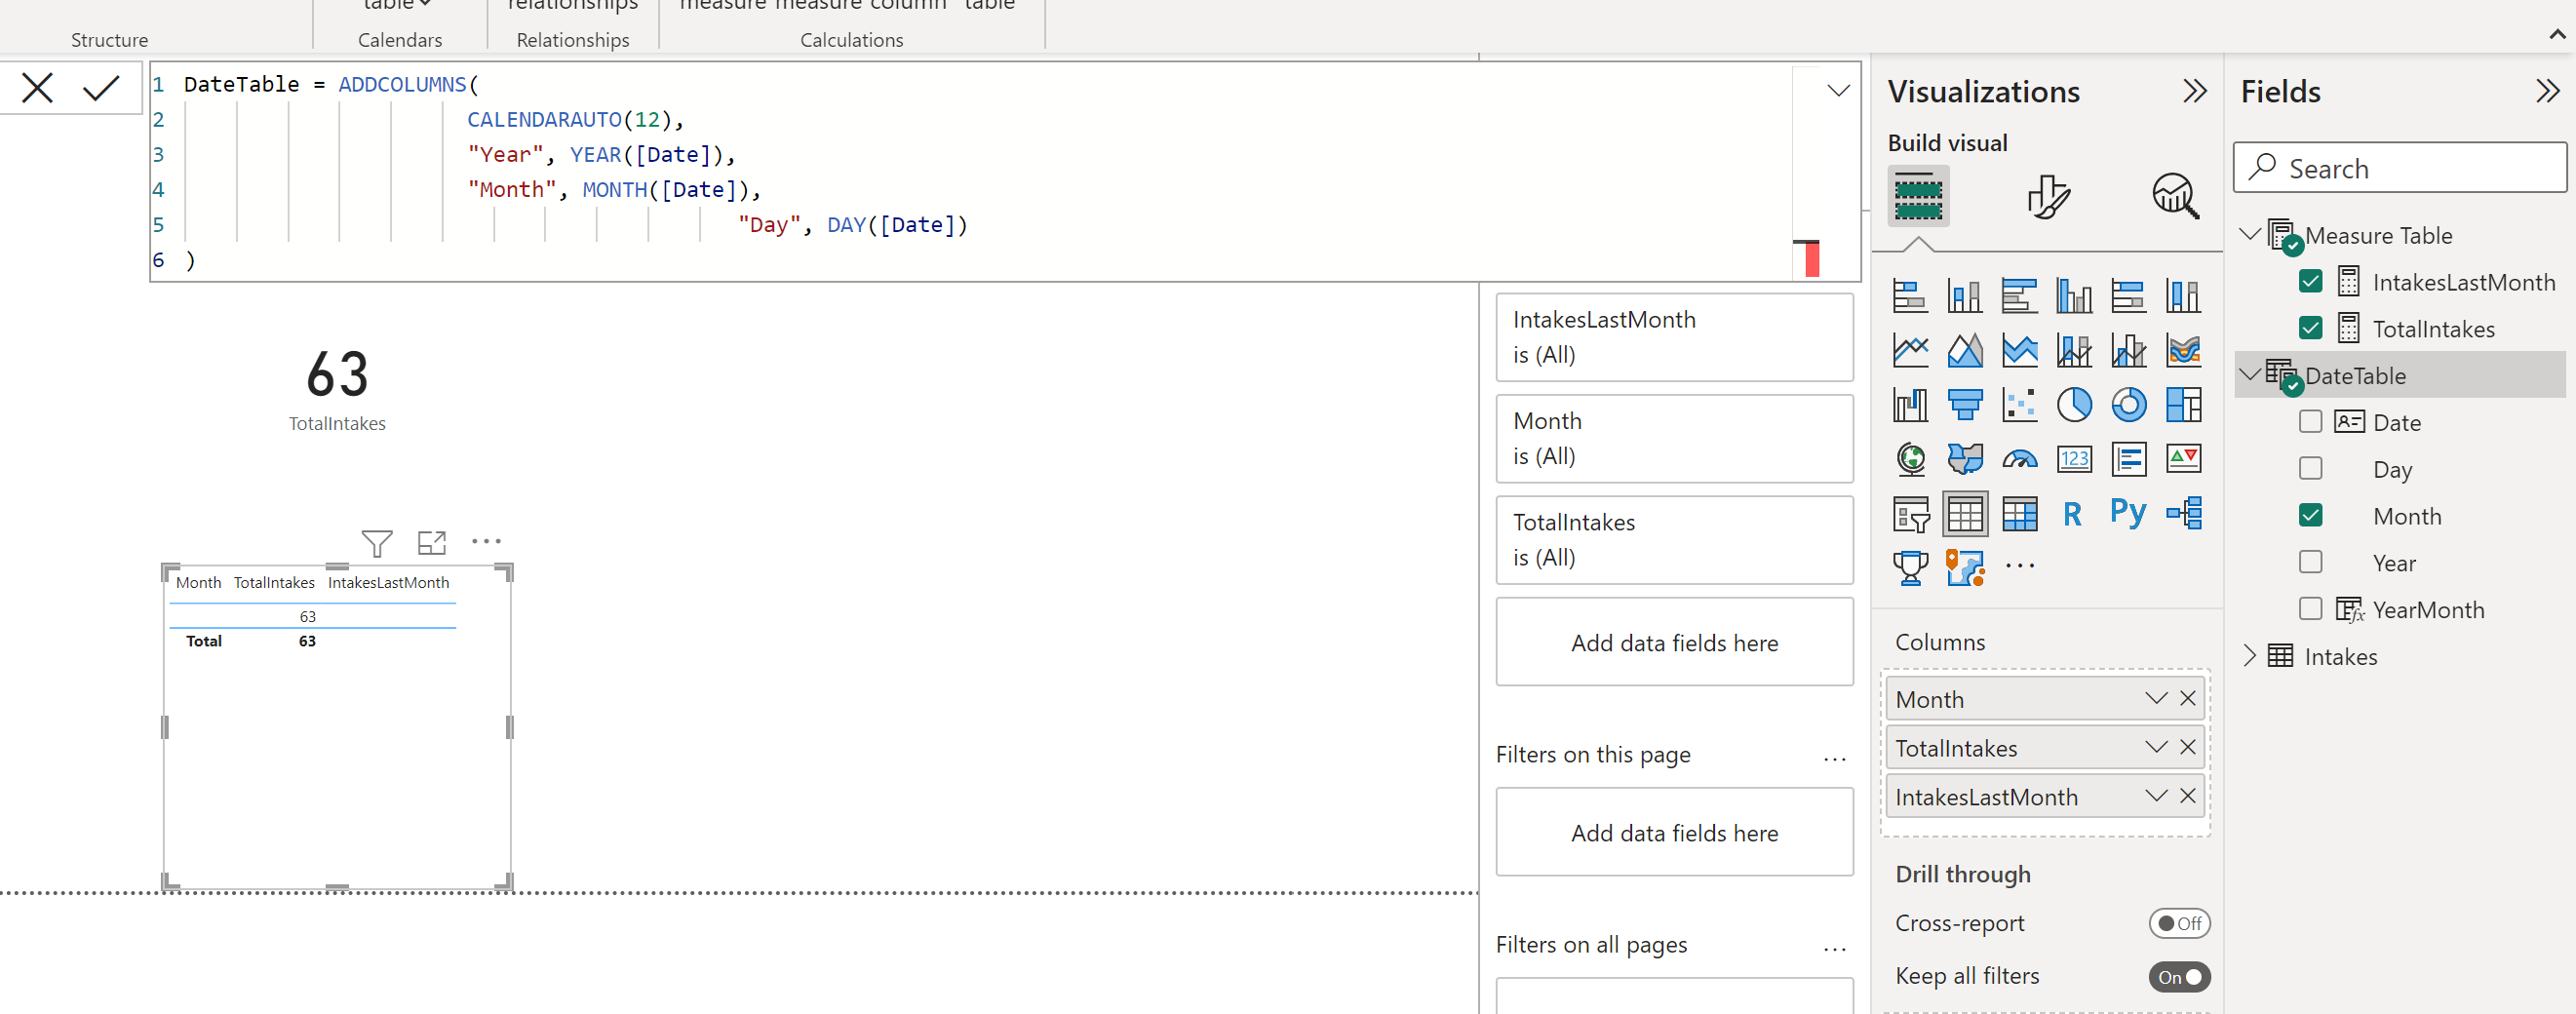Screen dimensions: 2576x1014
Task: Choose the Funnel chart visual
Action: [1964, 405]
